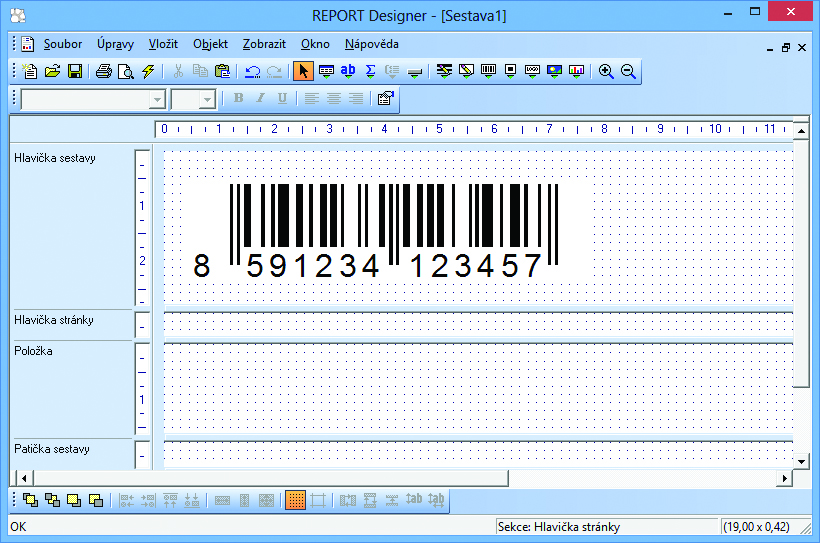Viewport: 820px width, 543px height.
Task: Insert a barcode with the barcode tool
Action: coord(488,71)
